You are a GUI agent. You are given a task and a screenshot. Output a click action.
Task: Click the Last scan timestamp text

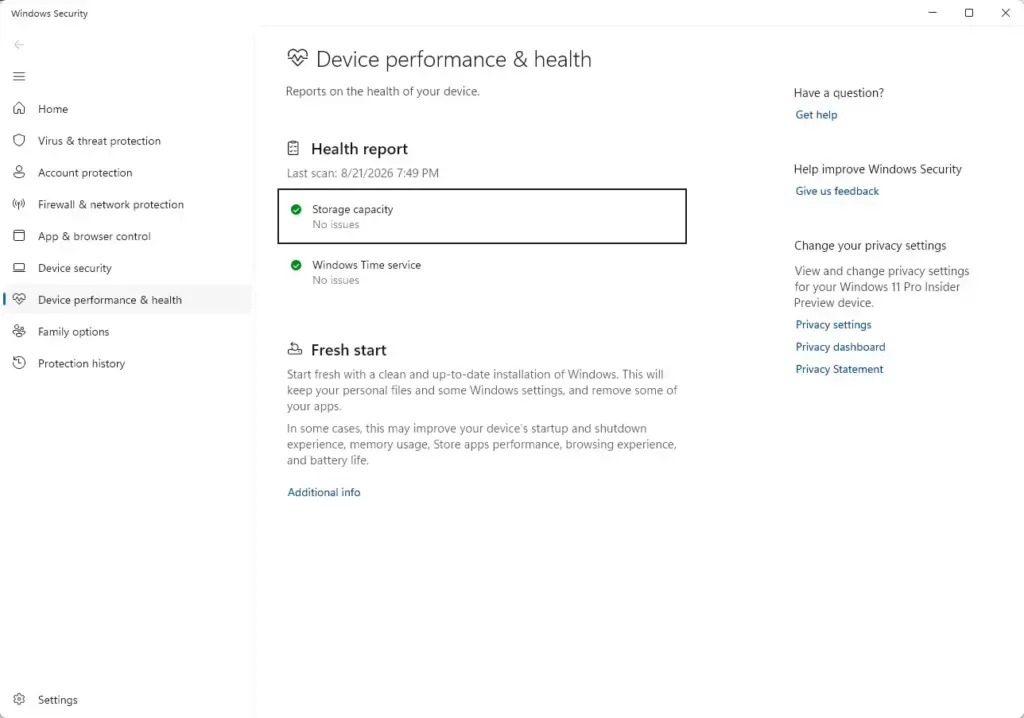[362, 173]
